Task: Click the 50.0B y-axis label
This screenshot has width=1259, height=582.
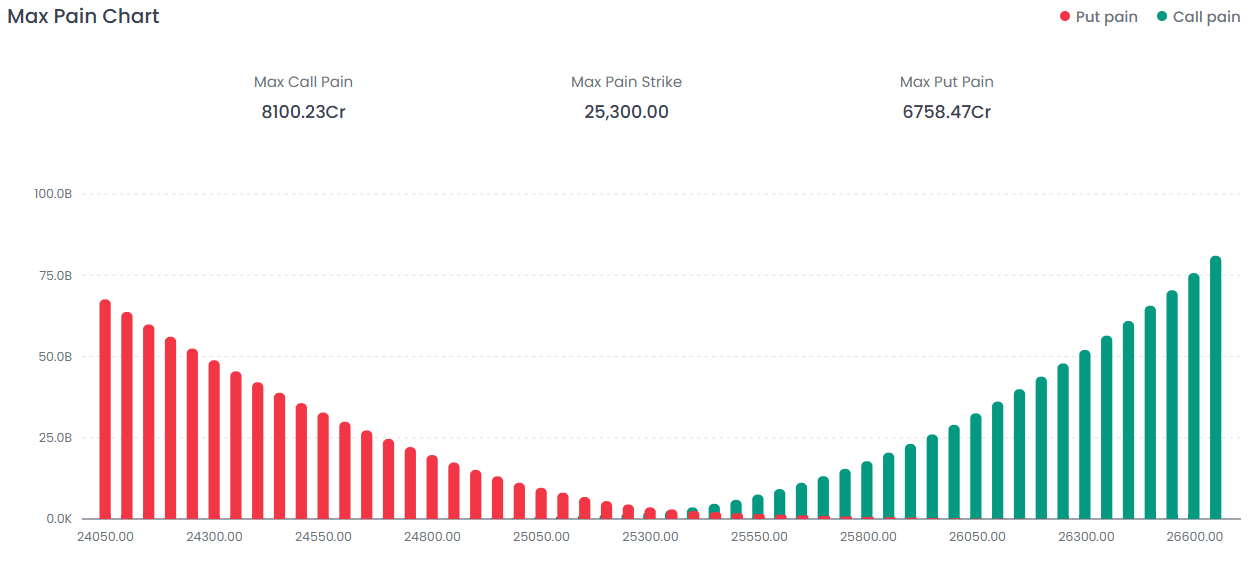Action: [x=56, y=356]
